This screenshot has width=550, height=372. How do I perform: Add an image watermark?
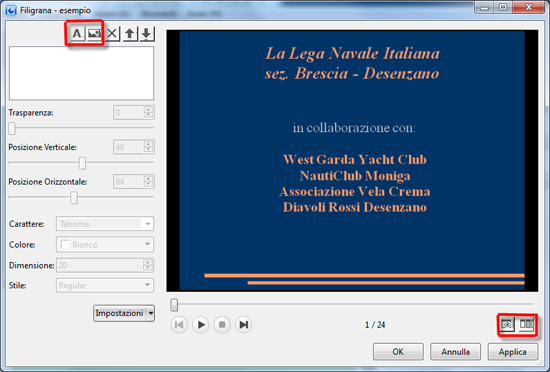(94, 34)
